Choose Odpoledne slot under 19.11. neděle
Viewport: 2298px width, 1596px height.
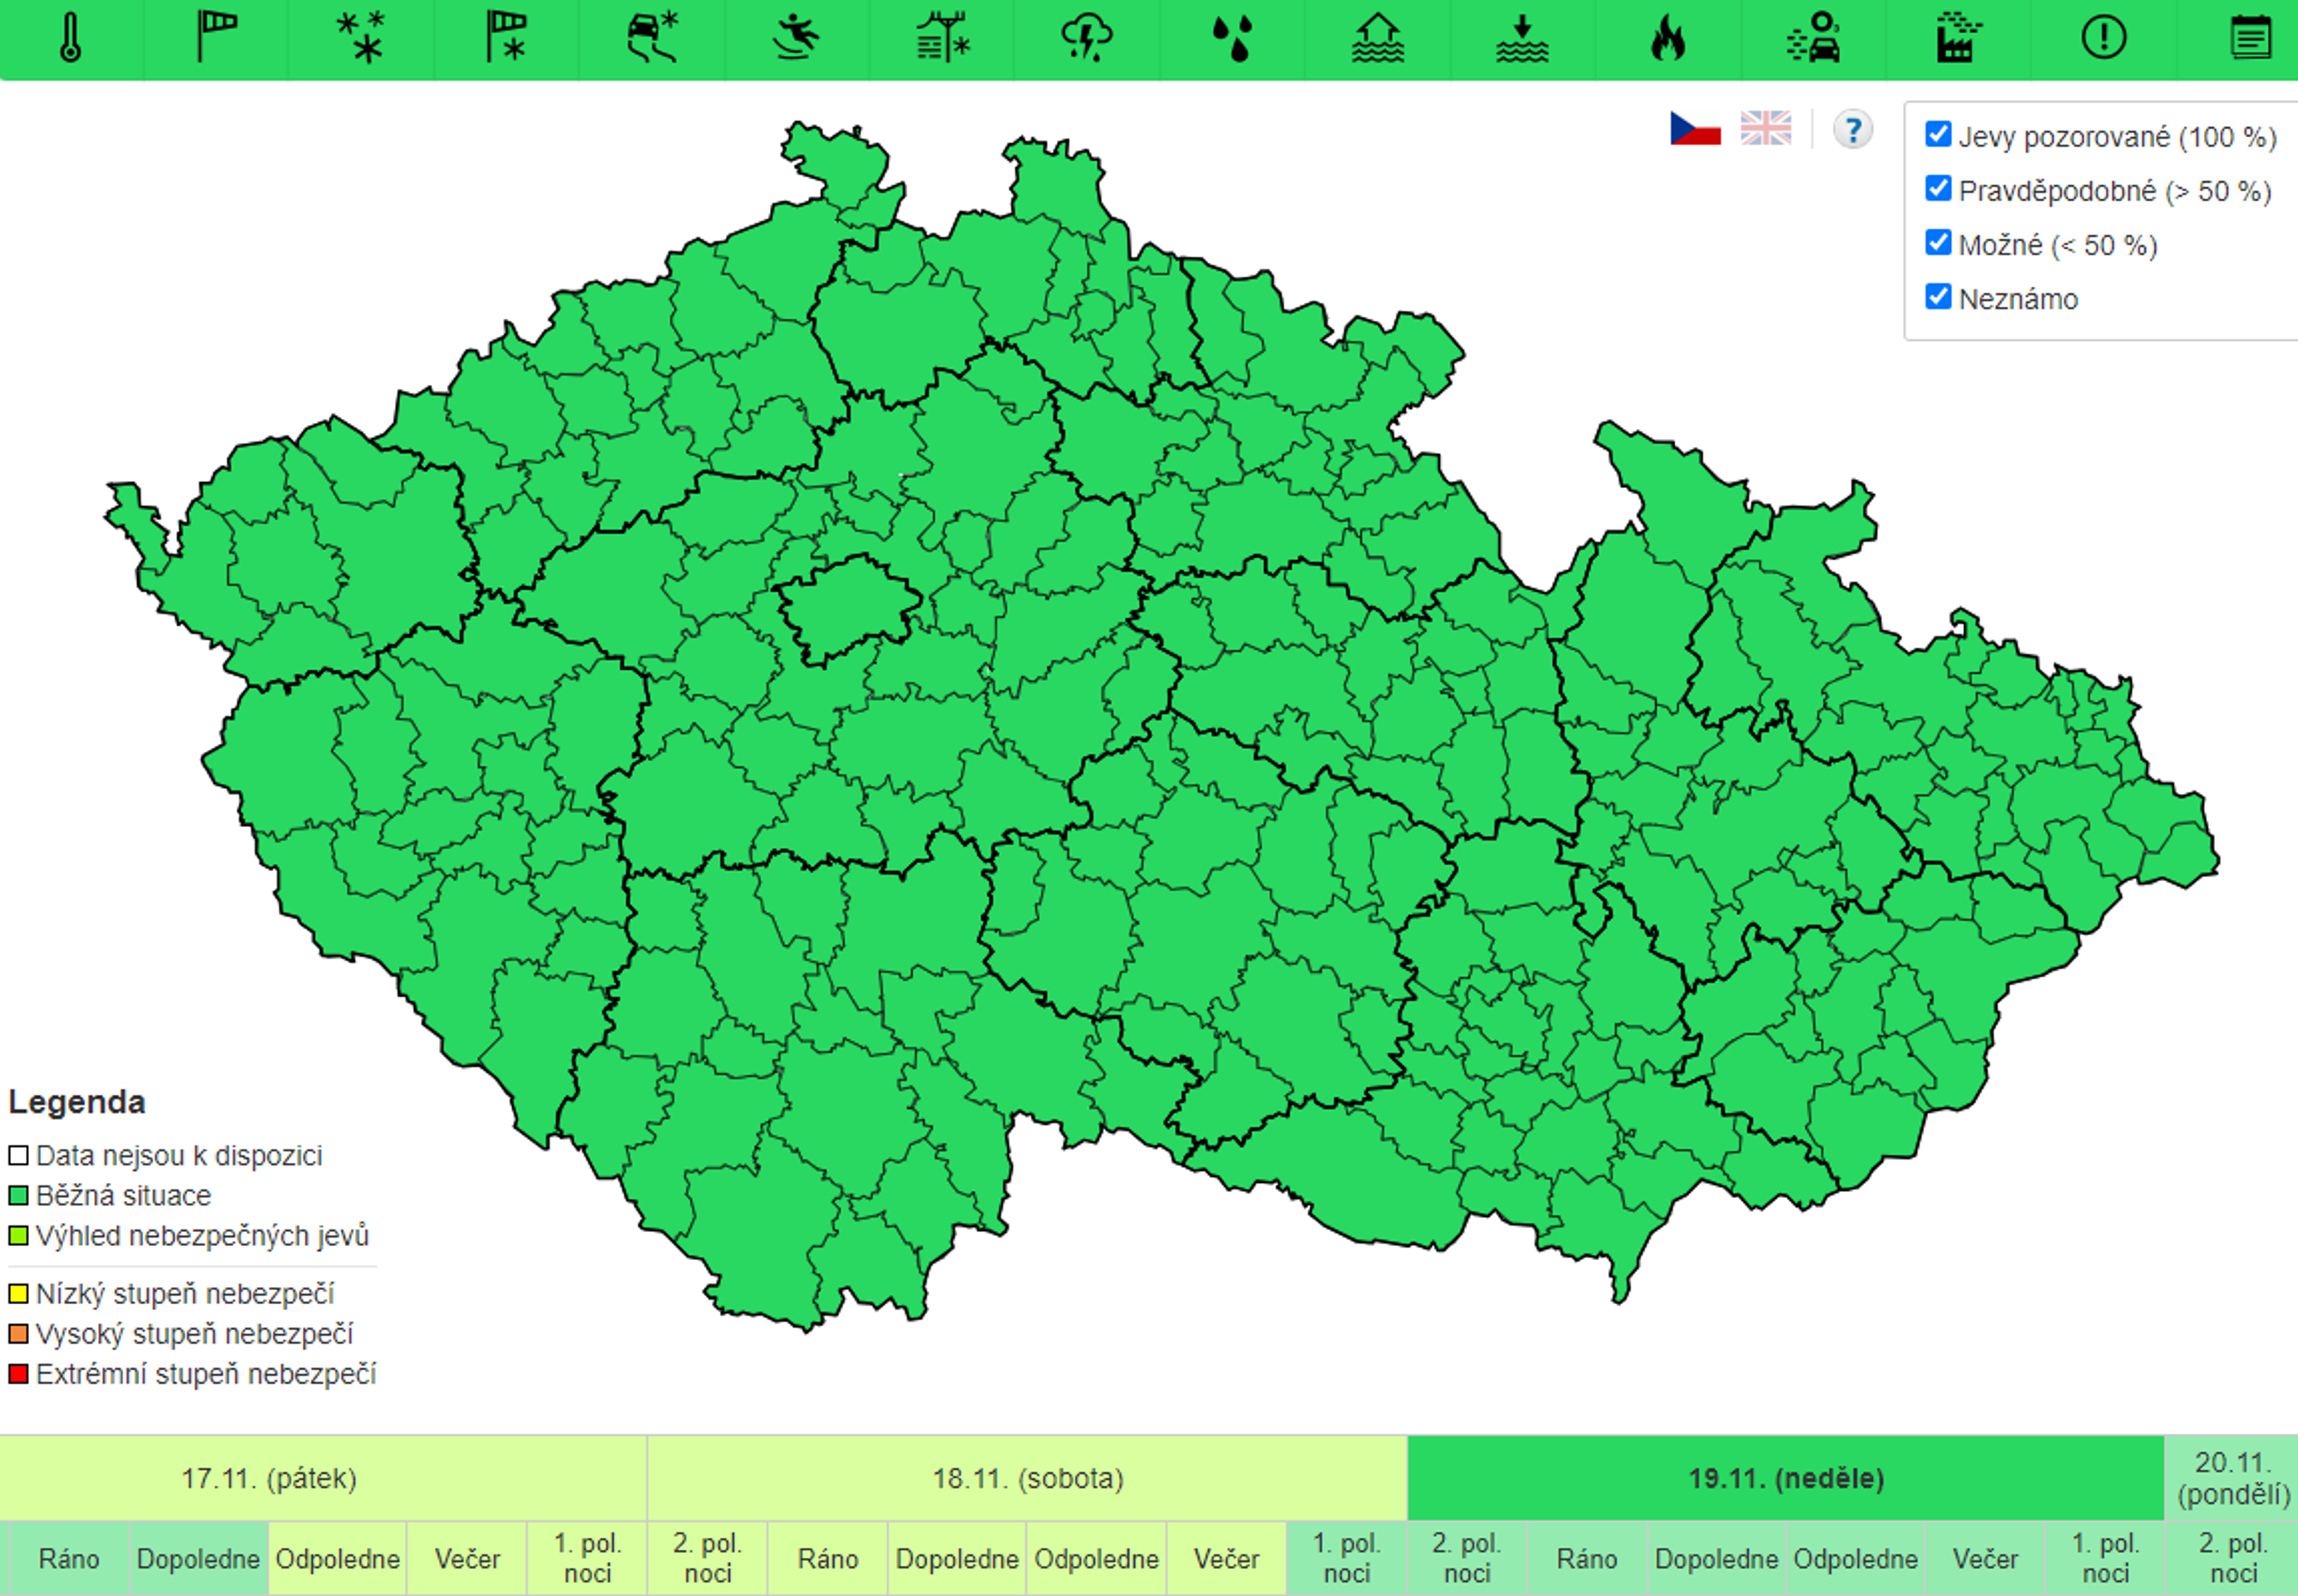coord(1856,1558)
